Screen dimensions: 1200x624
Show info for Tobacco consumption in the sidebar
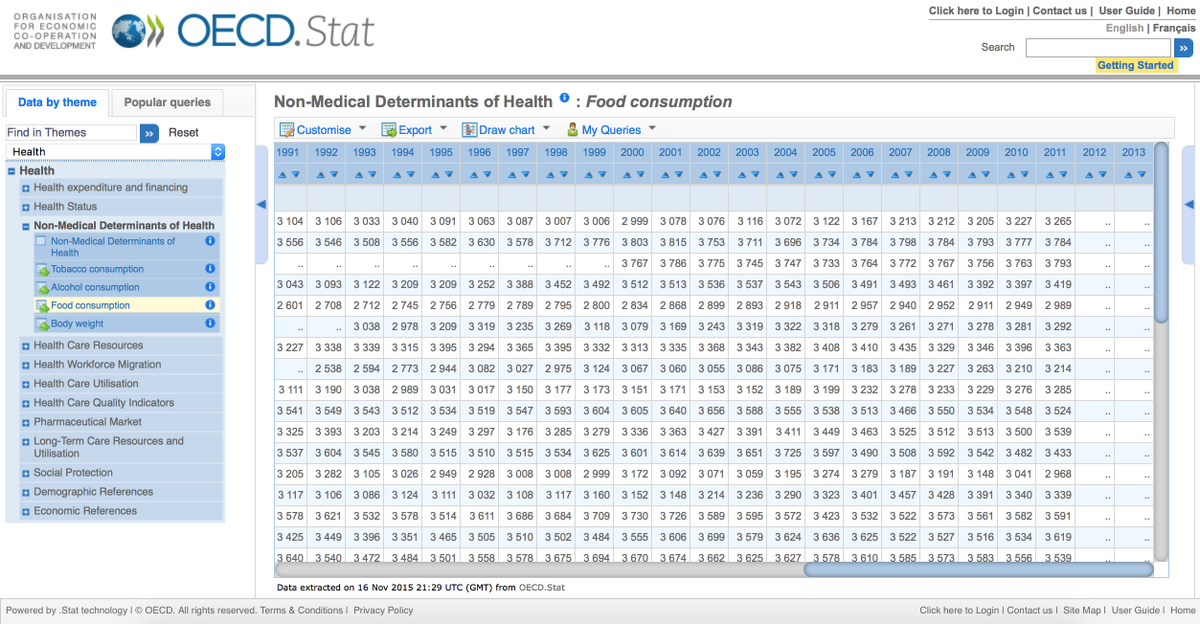[210, 269]
